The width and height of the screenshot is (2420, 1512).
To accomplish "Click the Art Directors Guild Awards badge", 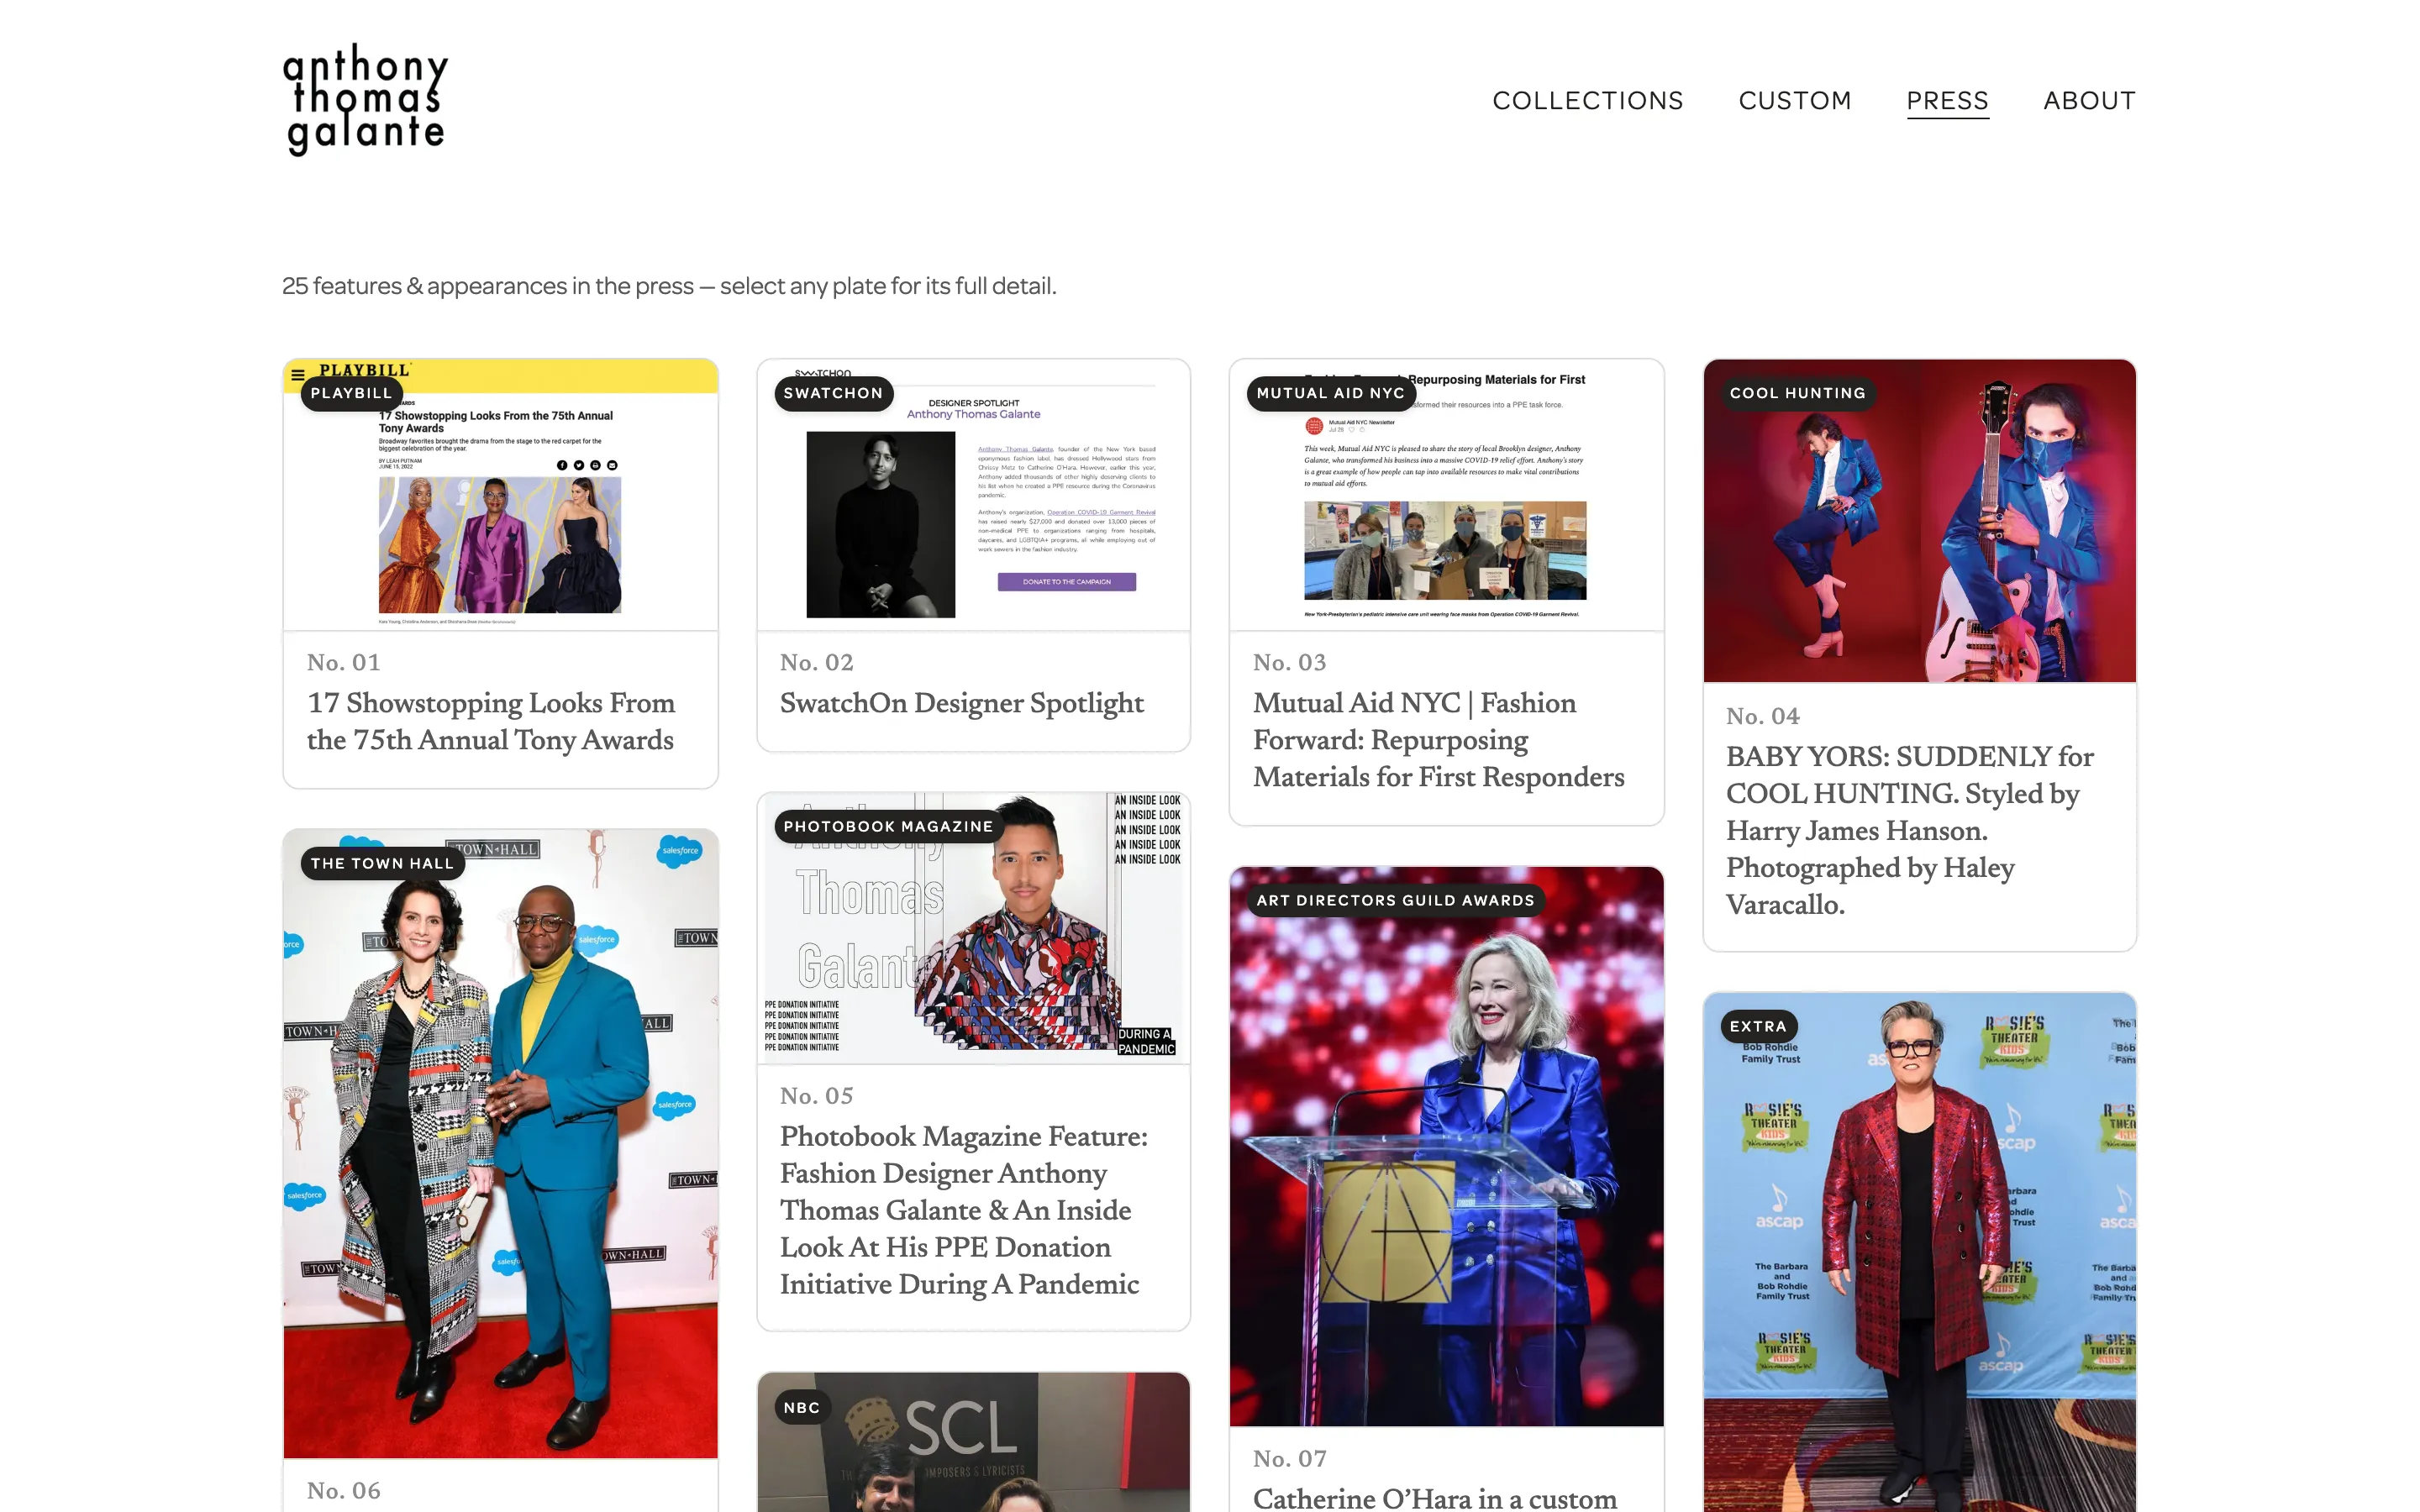I will coord(1395,900).
